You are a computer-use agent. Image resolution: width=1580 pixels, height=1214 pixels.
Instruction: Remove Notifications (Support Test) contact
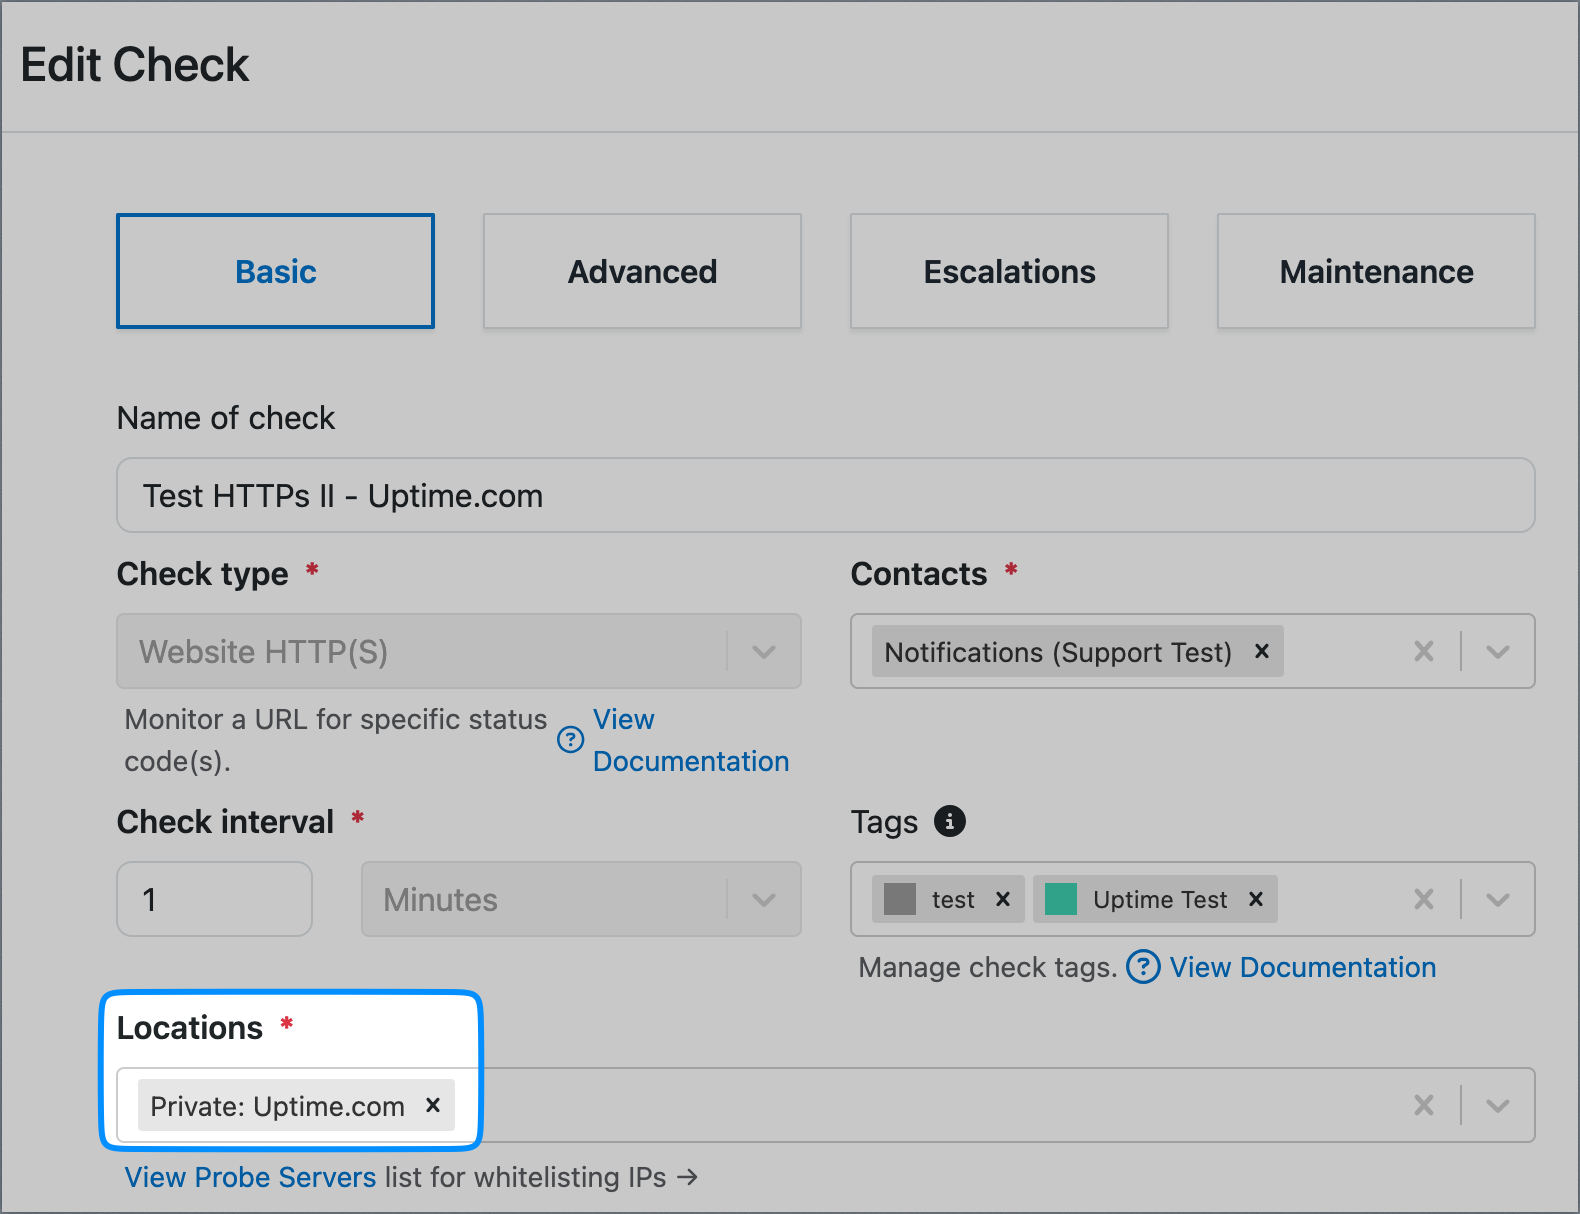point(1262,651)
